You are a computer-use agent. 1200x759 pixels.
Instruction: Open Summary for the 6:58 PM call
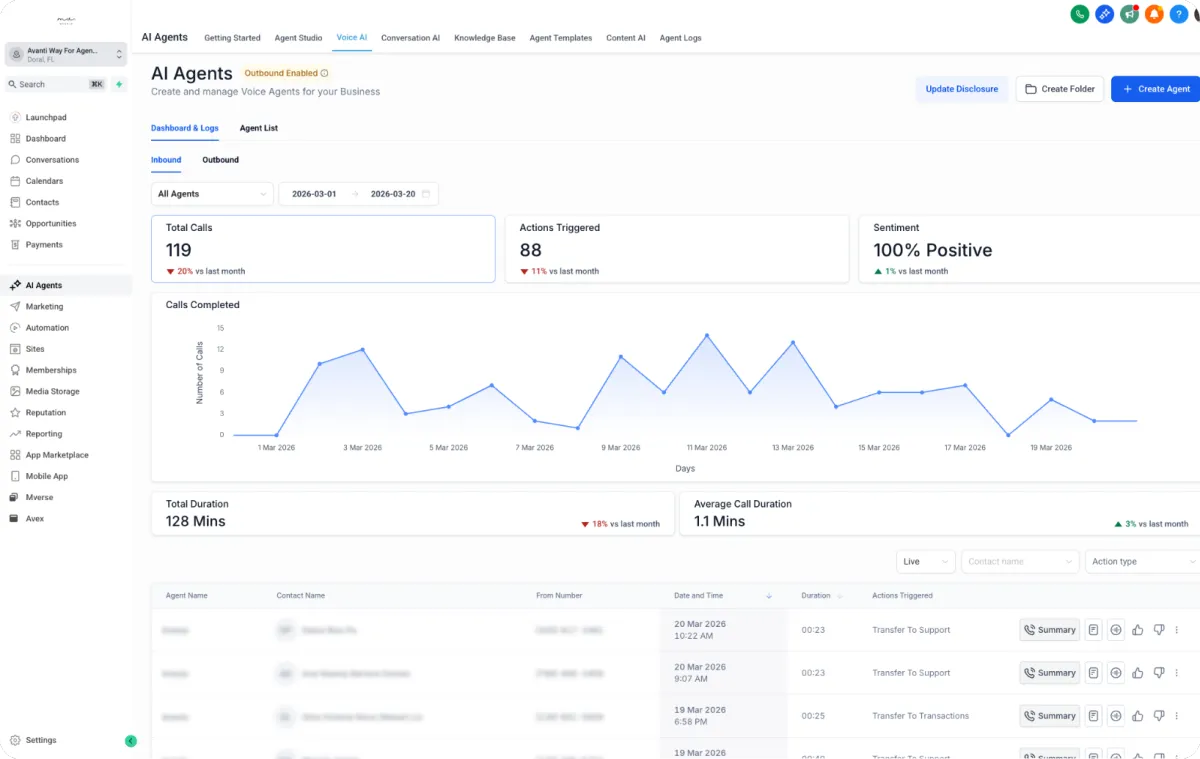click(x=1049, y=716)
